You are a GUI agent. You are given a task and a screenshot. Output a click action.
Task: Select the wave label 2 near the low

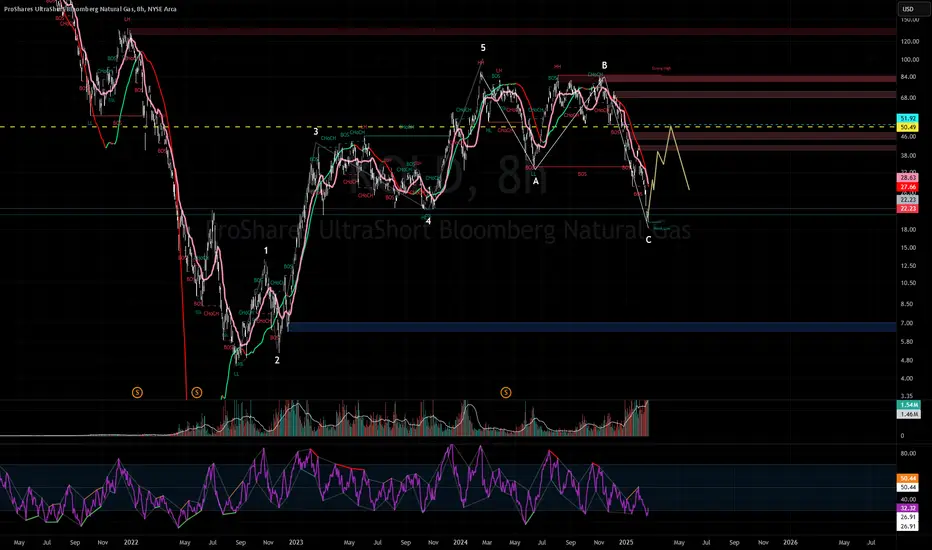click(277, 360)
